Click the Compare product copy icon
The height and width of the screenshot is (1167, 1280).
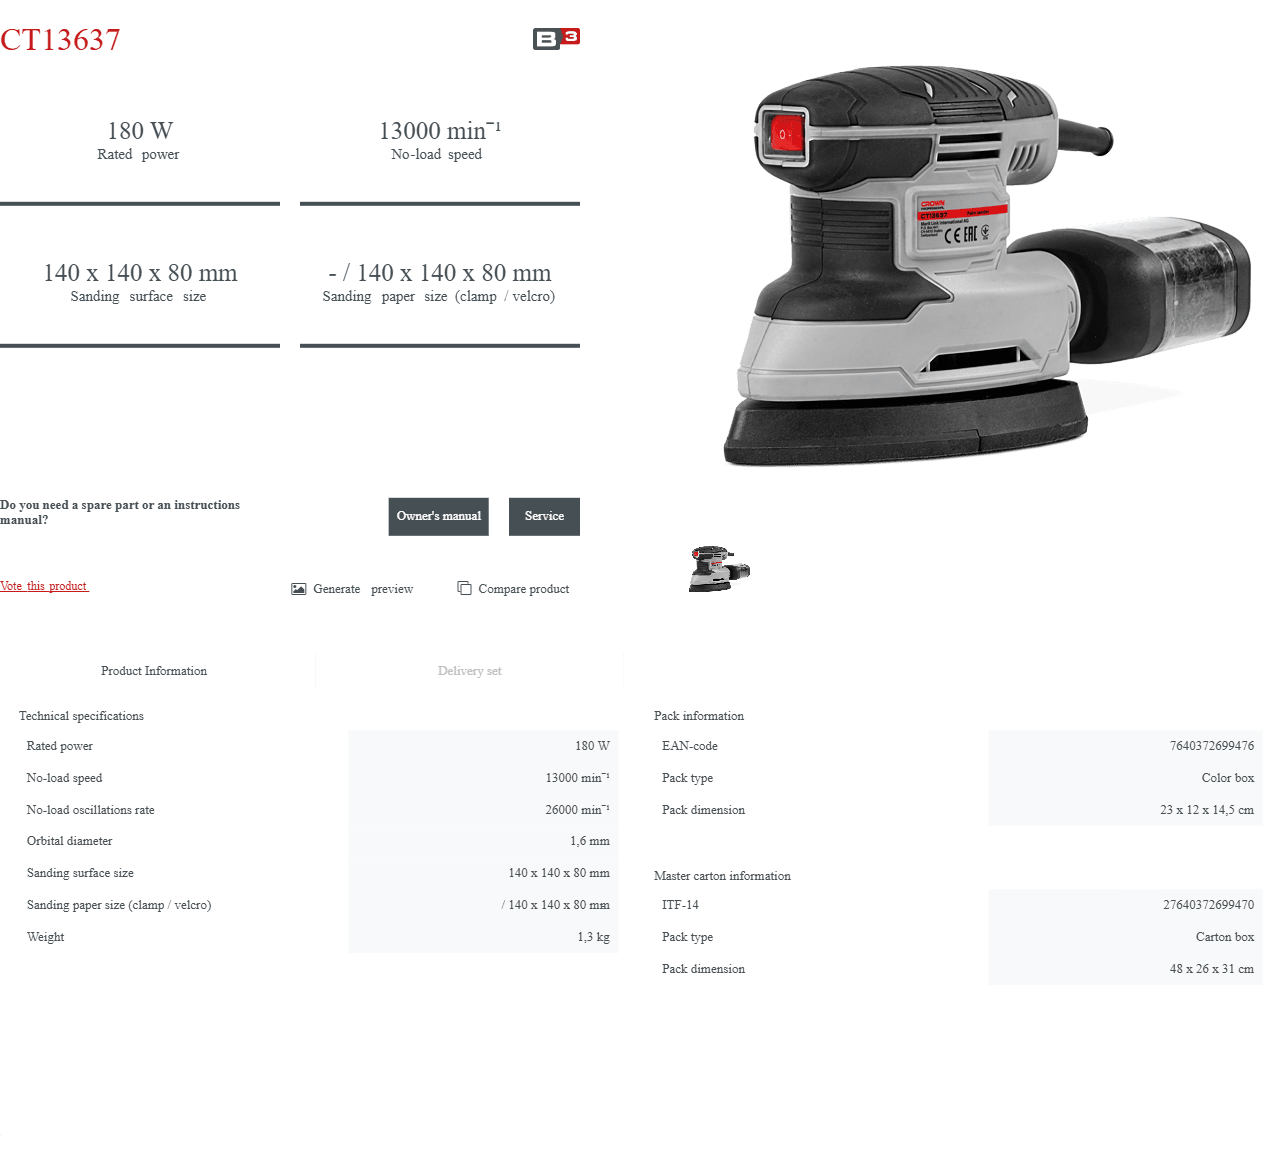pyautogui.click(x=464, y=588)
